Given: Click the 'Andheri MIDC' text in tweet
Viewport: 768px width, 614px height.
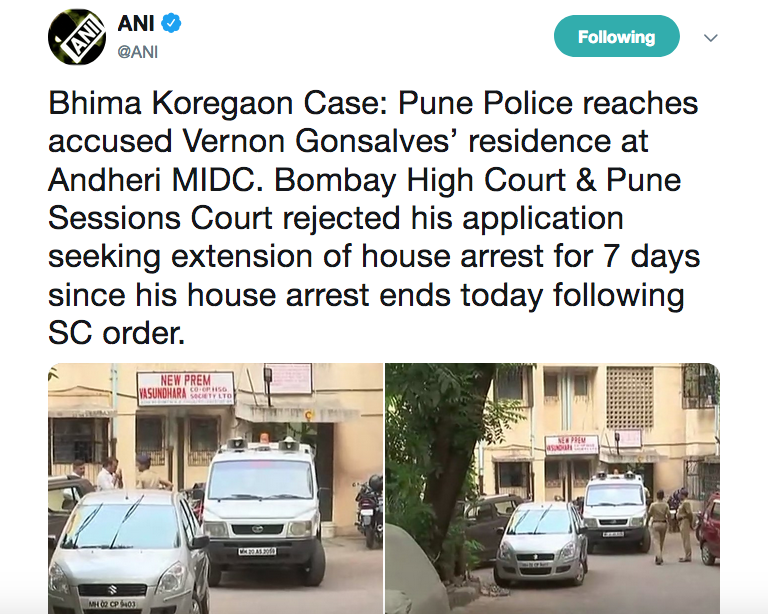Looking at the screenshot, I should point(152,180).
